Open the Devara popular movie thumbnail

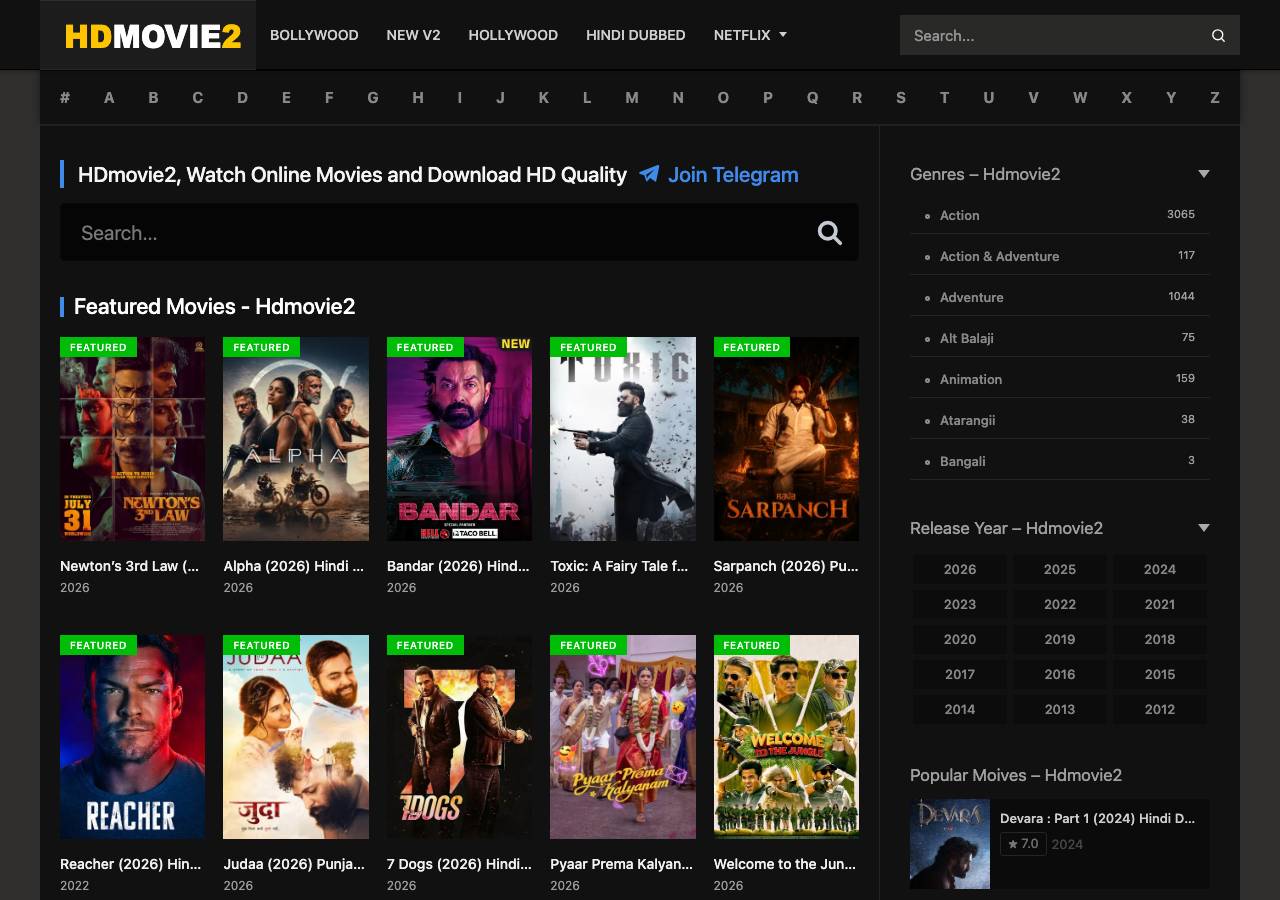[950, 844]
